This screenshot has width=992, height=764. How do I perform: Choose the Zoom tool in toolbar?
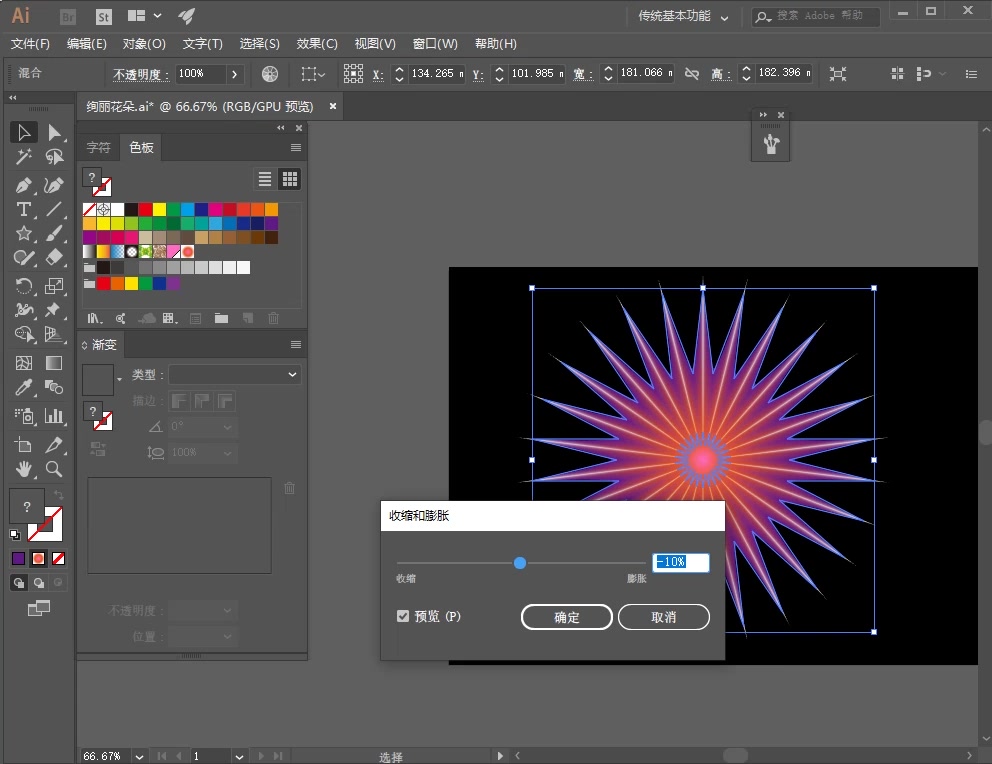(x=54, y=468)
